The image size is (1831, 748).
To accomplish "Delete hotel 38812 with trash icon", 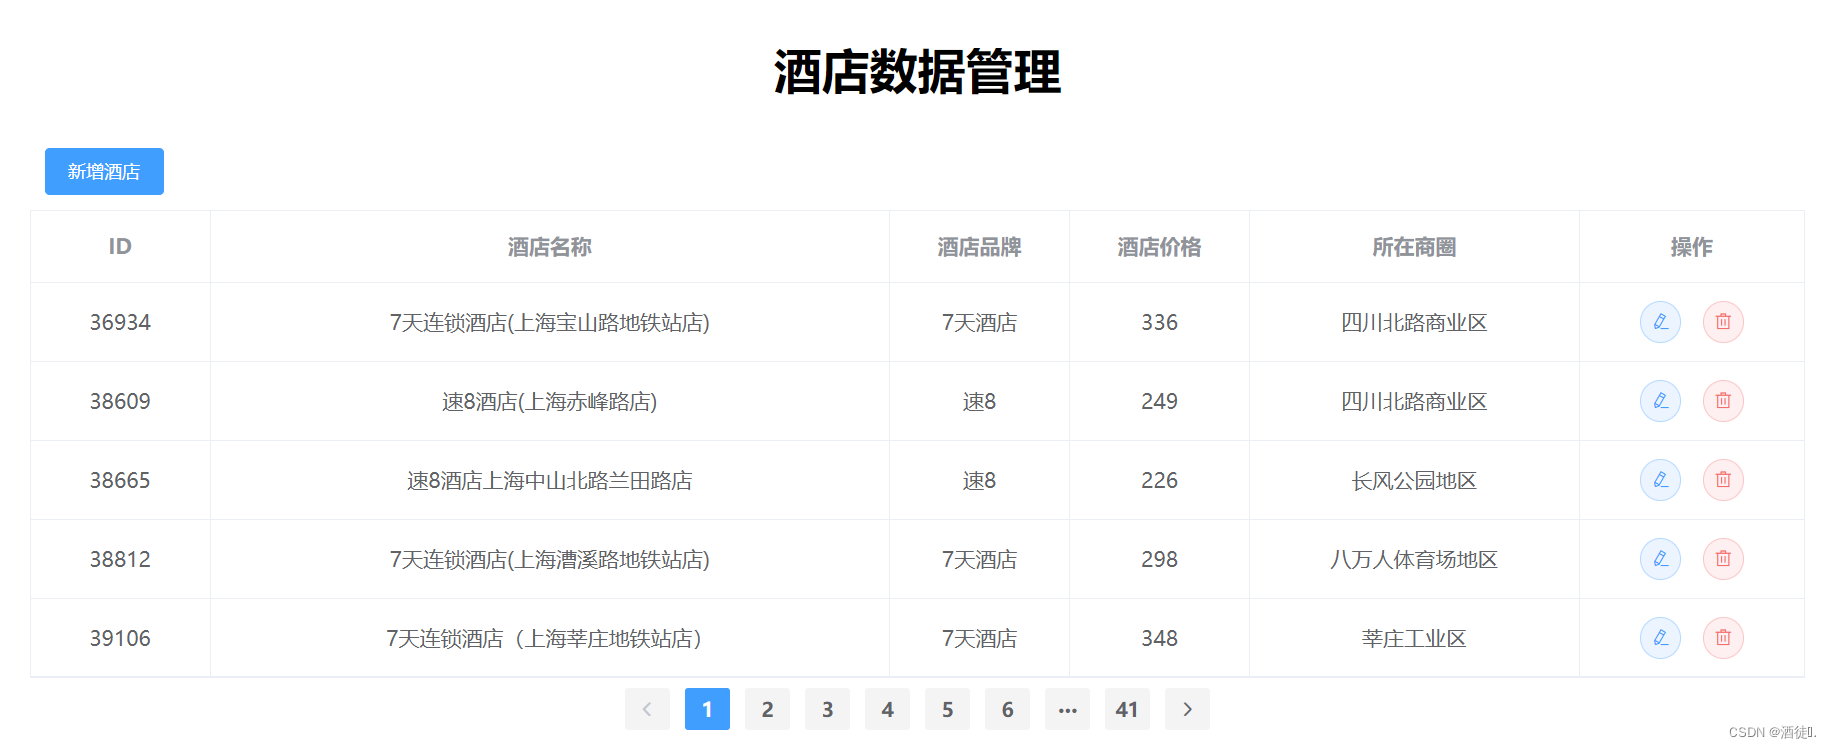I will coord(1723,559).
